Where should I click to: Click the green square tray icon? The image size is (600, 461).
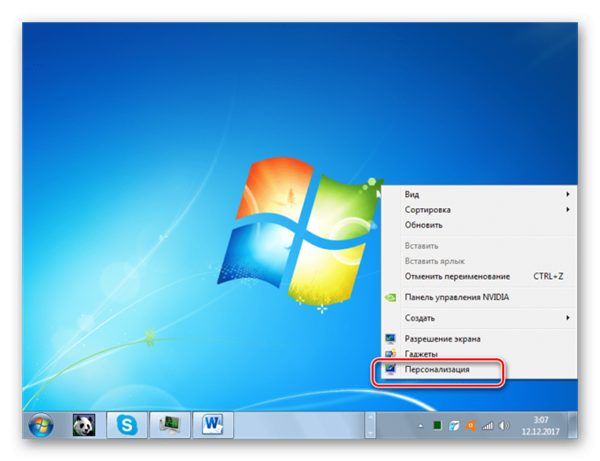(437, 425)
